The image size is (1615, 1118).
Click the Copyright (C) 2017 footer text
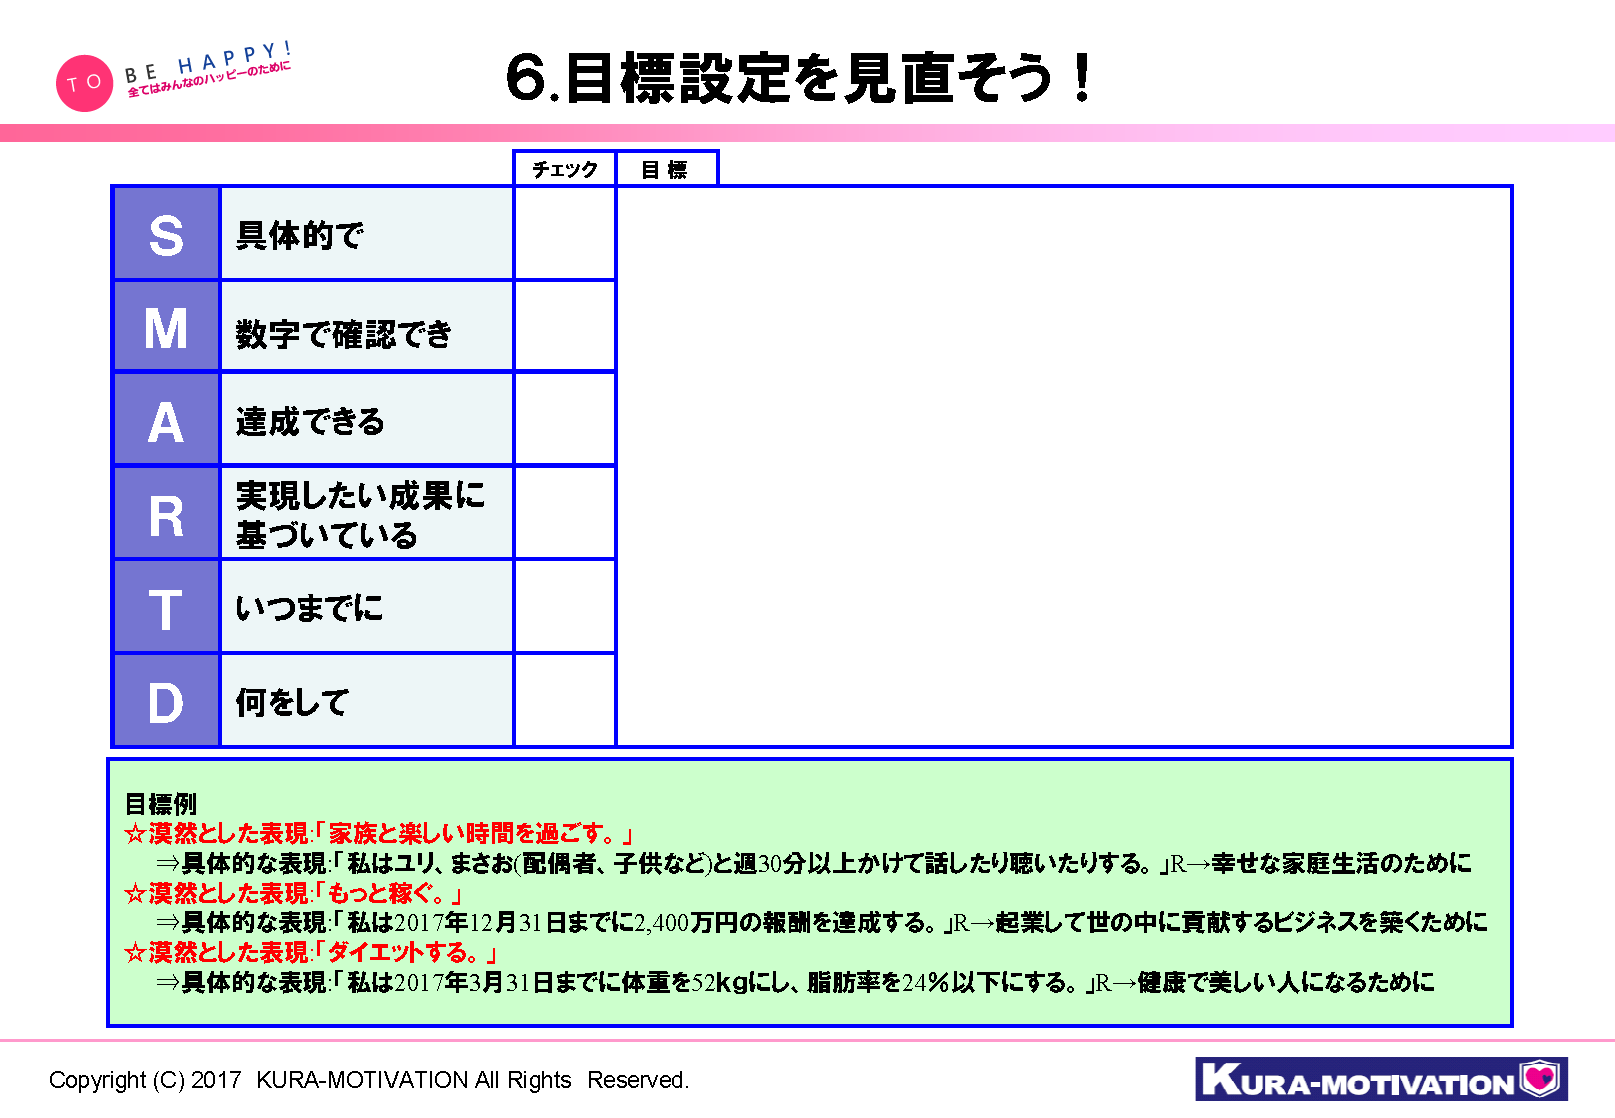tap(369, 1080)
